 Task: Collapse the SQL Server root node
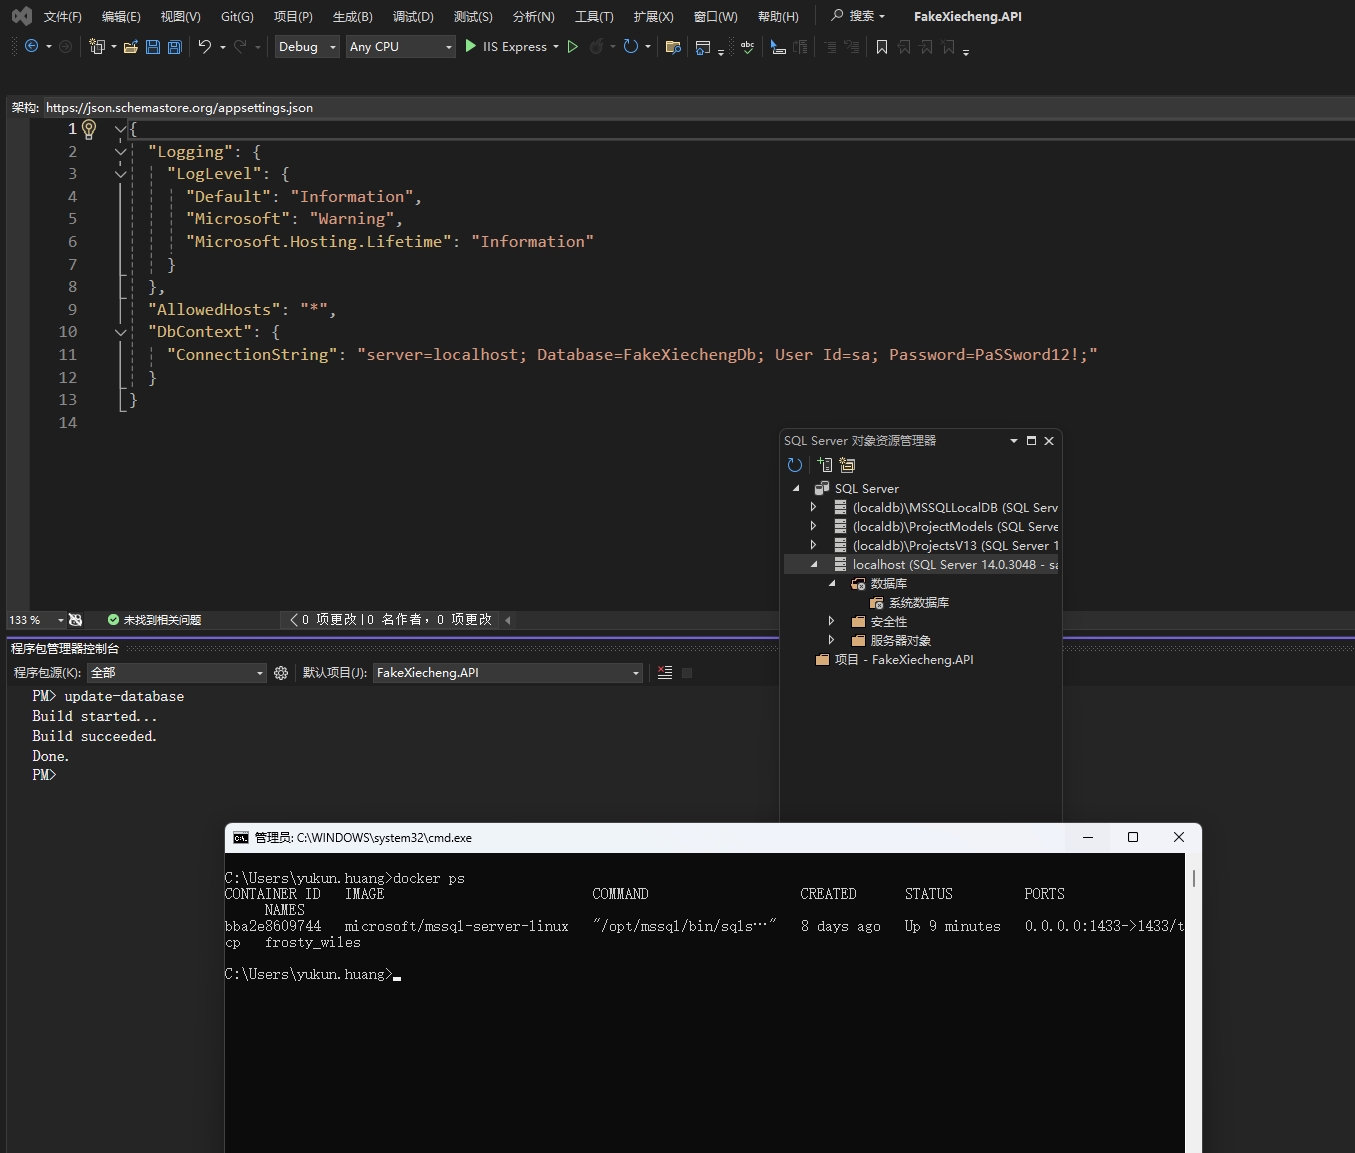coord(796,489)
